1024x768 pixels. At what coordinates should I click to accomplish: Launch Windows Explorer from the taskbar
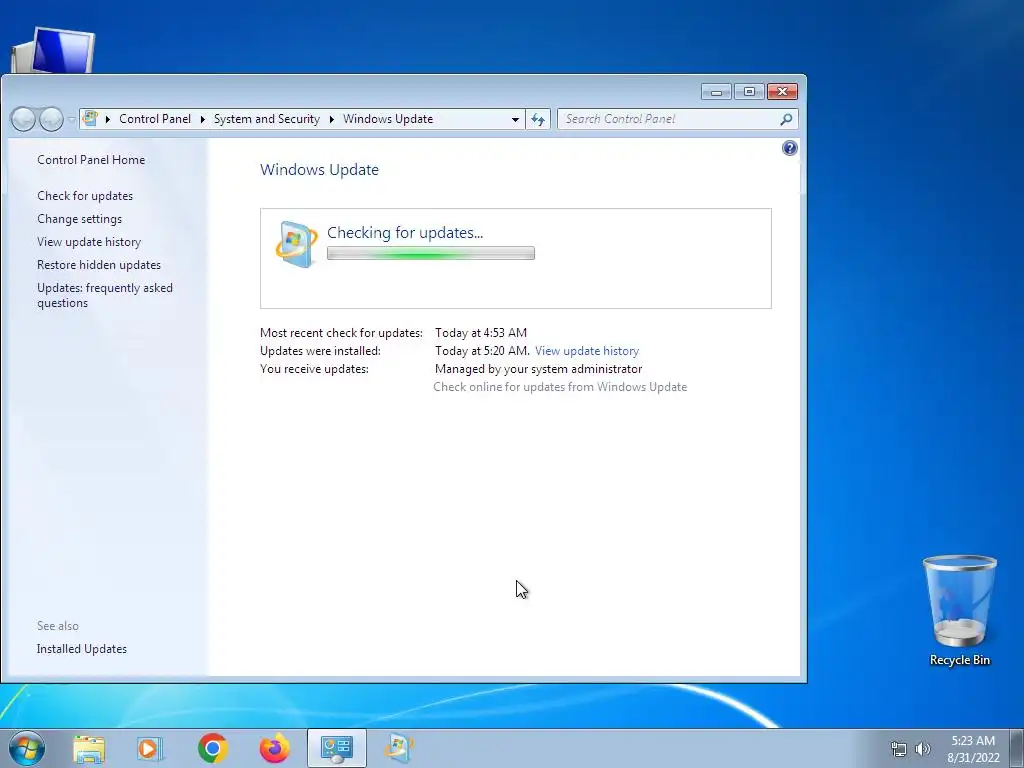click(89, 748)
